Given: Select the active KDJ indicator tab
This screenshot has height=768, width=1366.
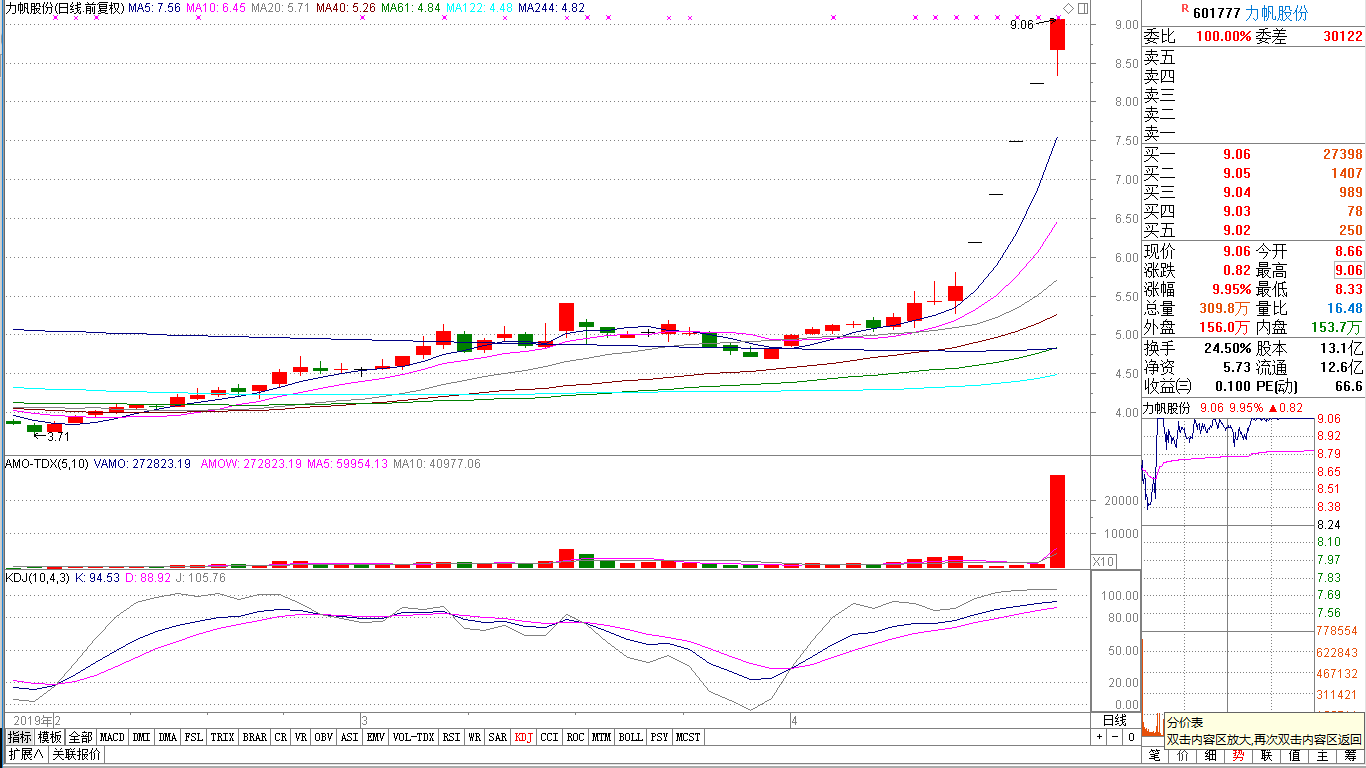Looking at the screenshot, I should [x=523, y=737].
